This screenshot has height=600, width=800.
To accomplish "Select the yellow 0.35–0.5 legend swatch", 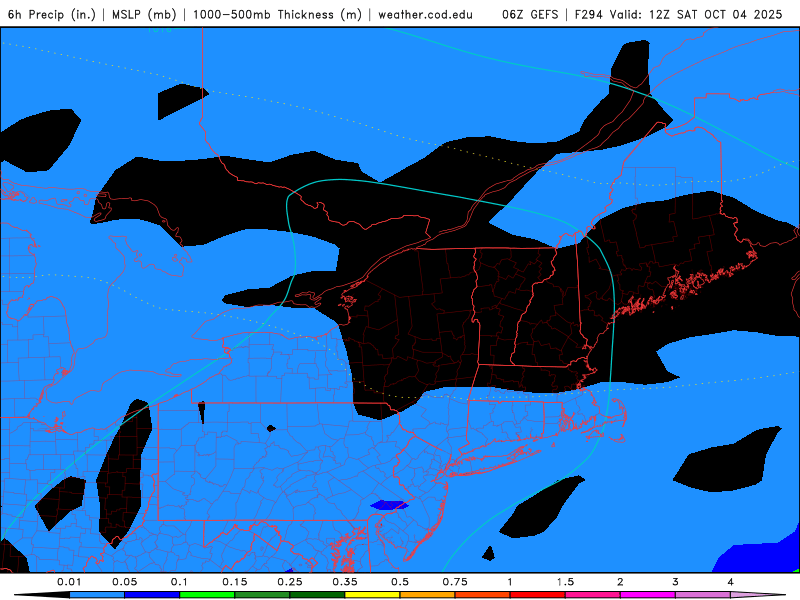I will (372, 595).
